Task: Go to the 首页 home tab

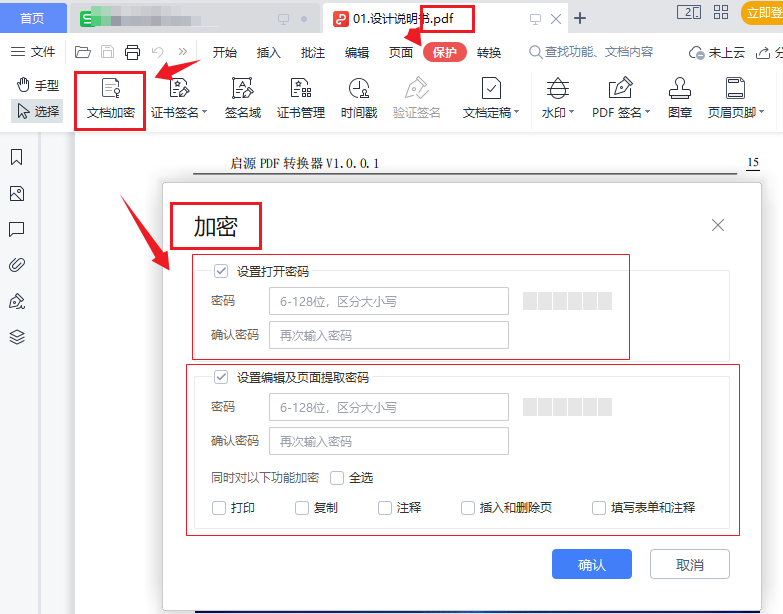Action: [32, 18]
